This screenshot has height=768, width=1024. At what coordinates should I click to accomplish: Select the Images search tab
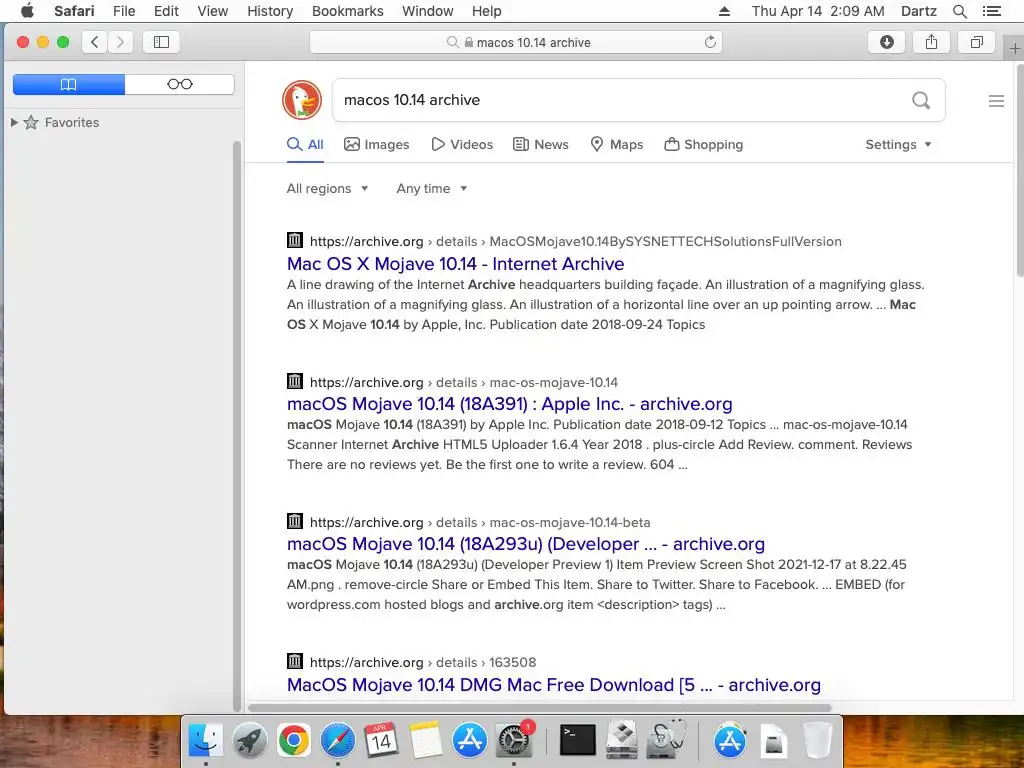[377, 144]
